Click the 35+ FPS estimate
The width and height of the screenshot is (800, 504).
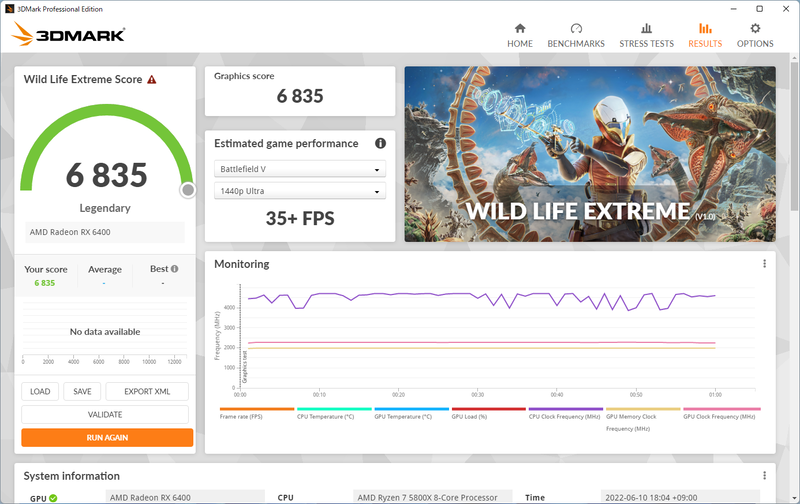tap(300, 218)
